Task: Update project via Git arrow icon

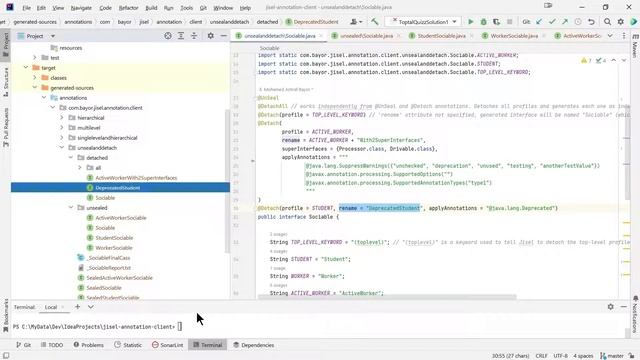Action: coord(539,22)
